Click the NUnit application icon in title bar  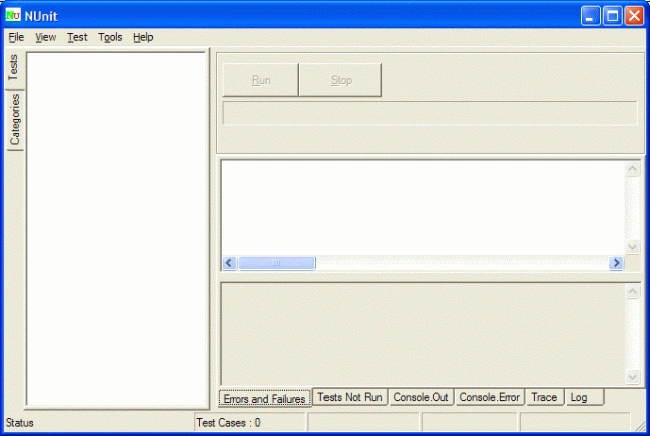(13, 15)
